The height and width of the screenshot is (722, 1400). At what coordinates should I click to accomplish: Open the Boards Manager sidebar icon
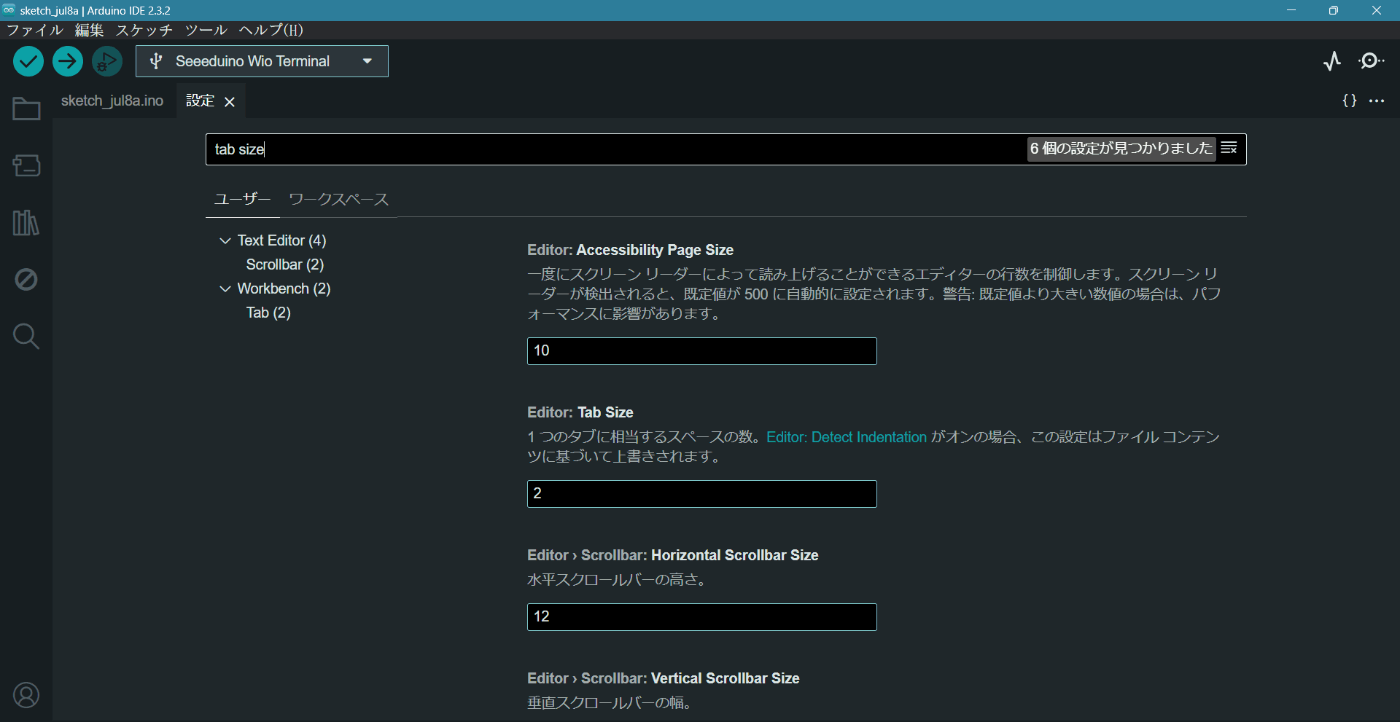click(x=26, y=165)
